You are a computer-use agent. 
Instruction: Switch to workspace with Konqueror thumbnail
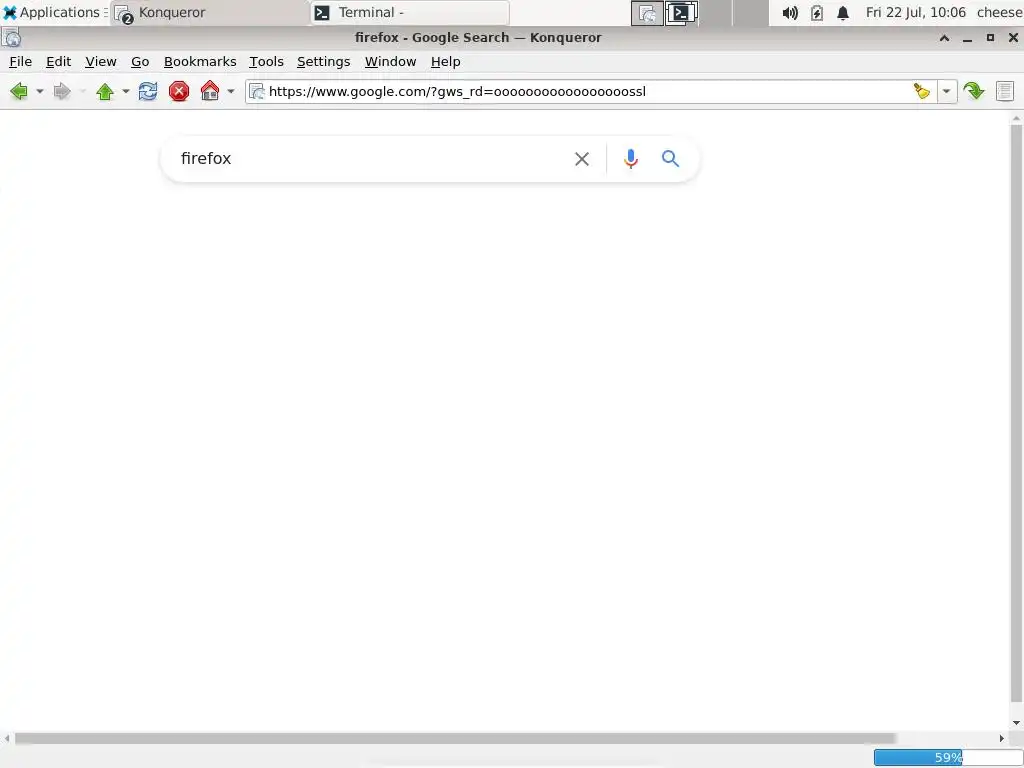(x=647, y=13)
